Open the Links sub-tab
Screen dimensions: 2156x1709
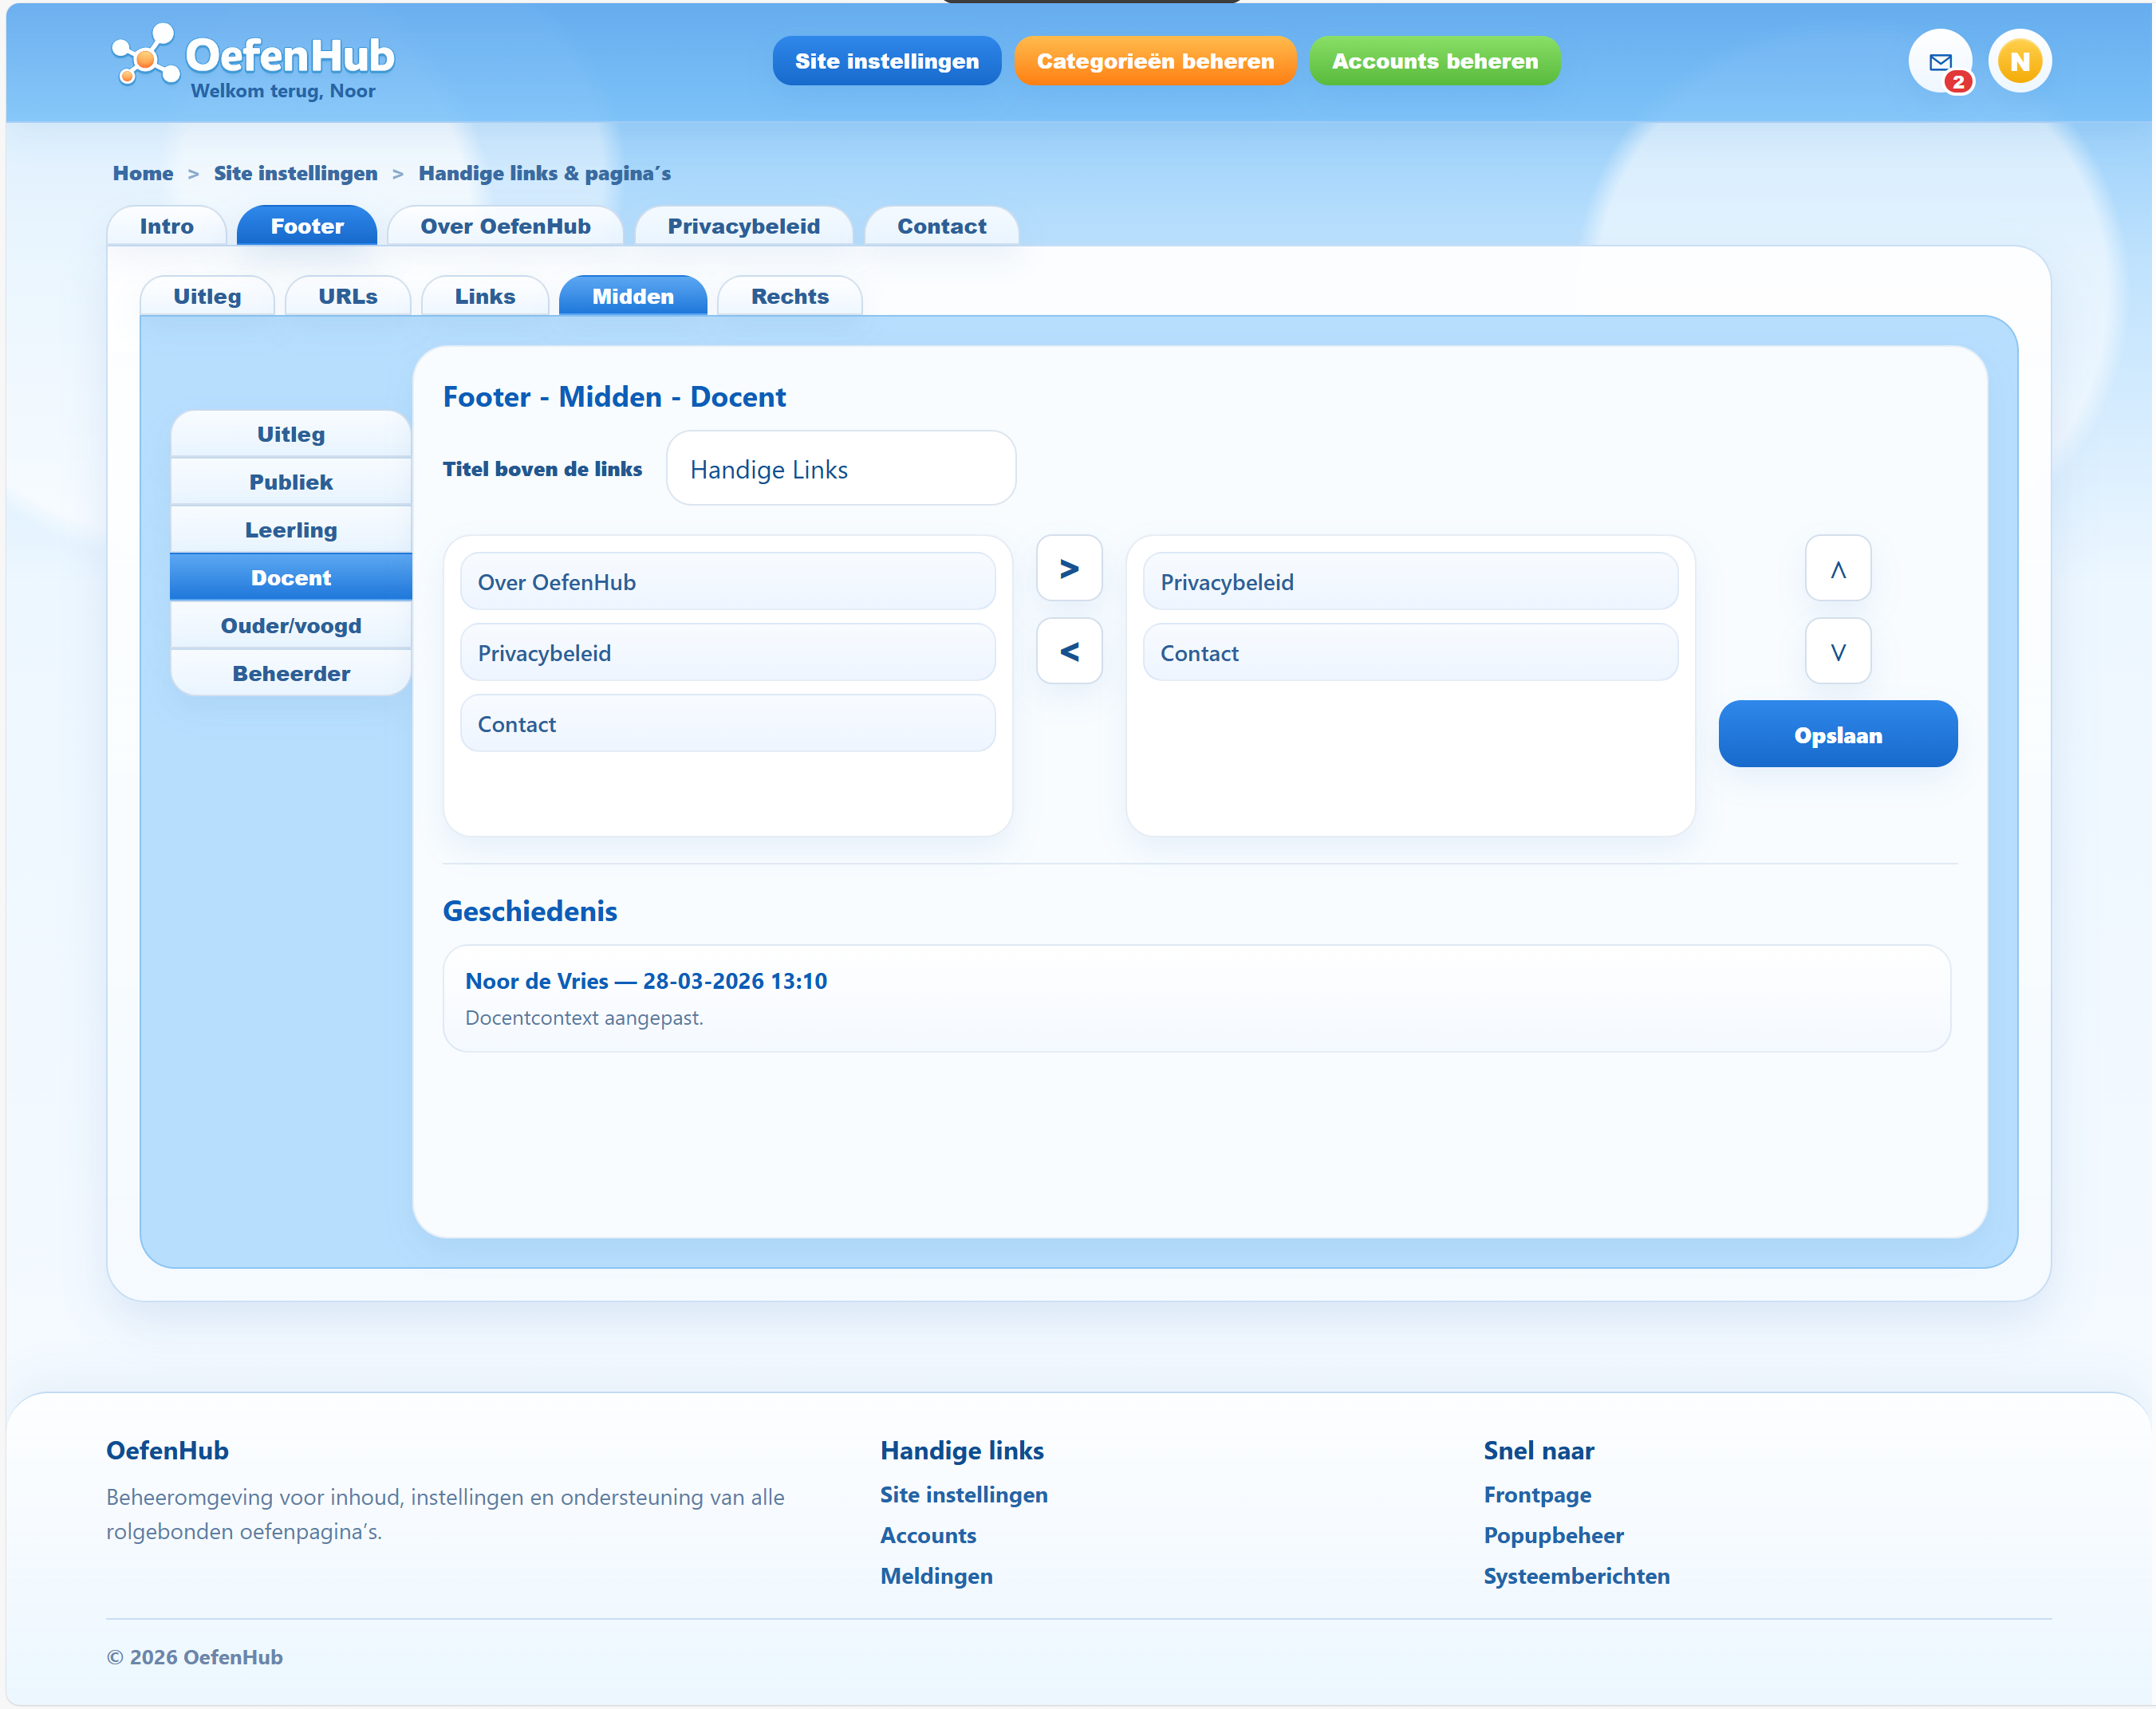pos(484,296)
